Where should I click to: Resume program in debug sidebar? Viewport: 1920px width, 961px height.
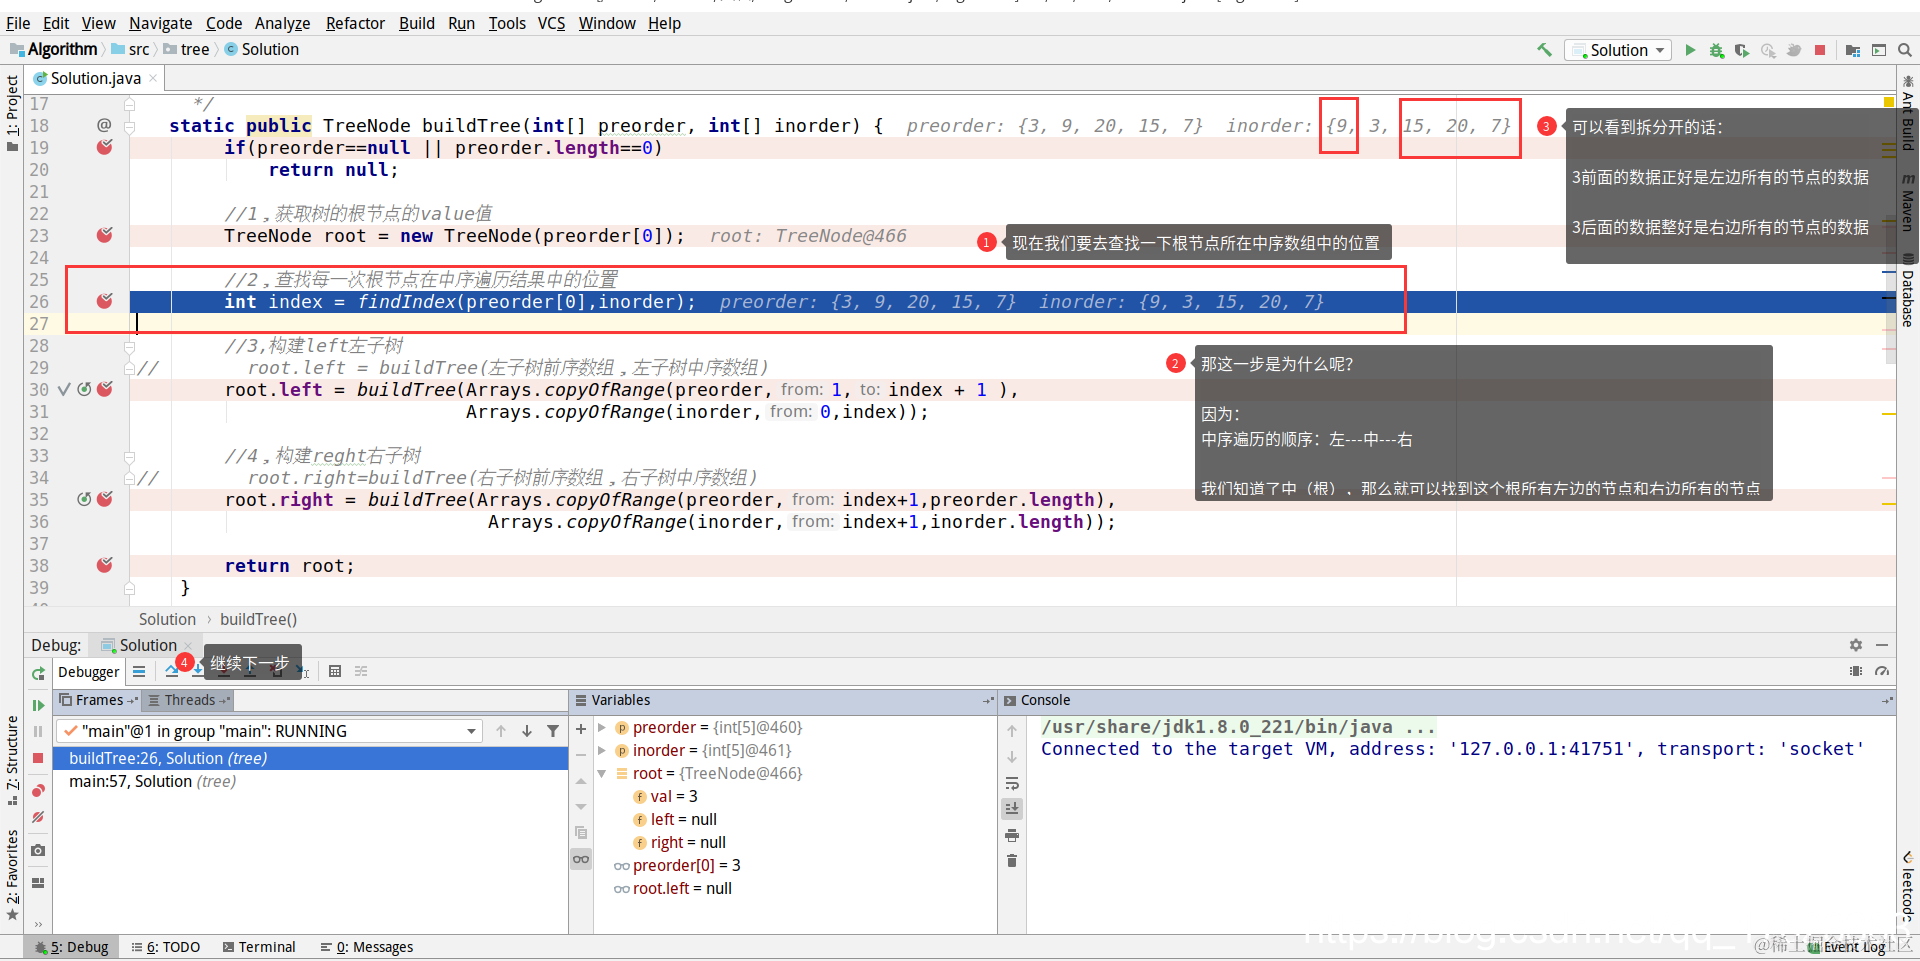click(x=38, y=705)
